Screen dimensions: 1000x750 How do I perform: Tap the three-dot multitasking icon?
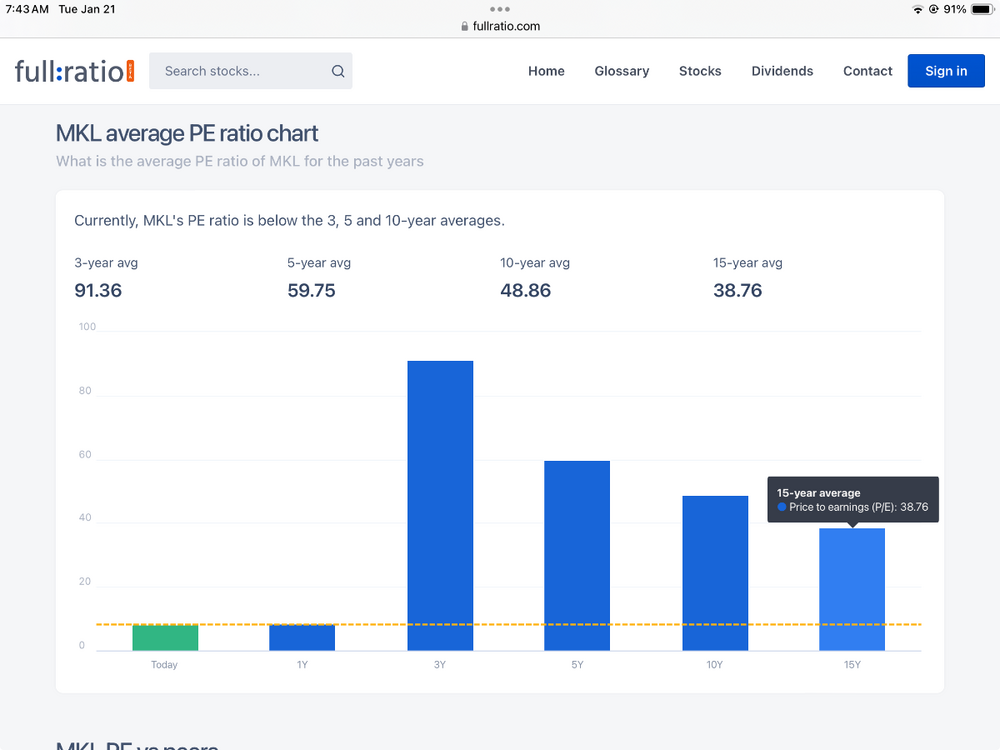click(x=499, y=9)
